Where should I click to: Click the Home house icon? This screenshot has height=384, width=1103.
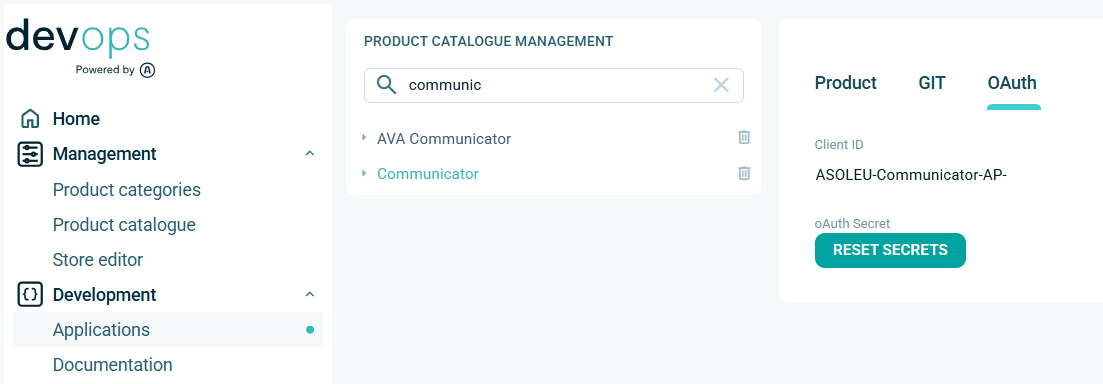pyautogui.click(x=30, y=119)
